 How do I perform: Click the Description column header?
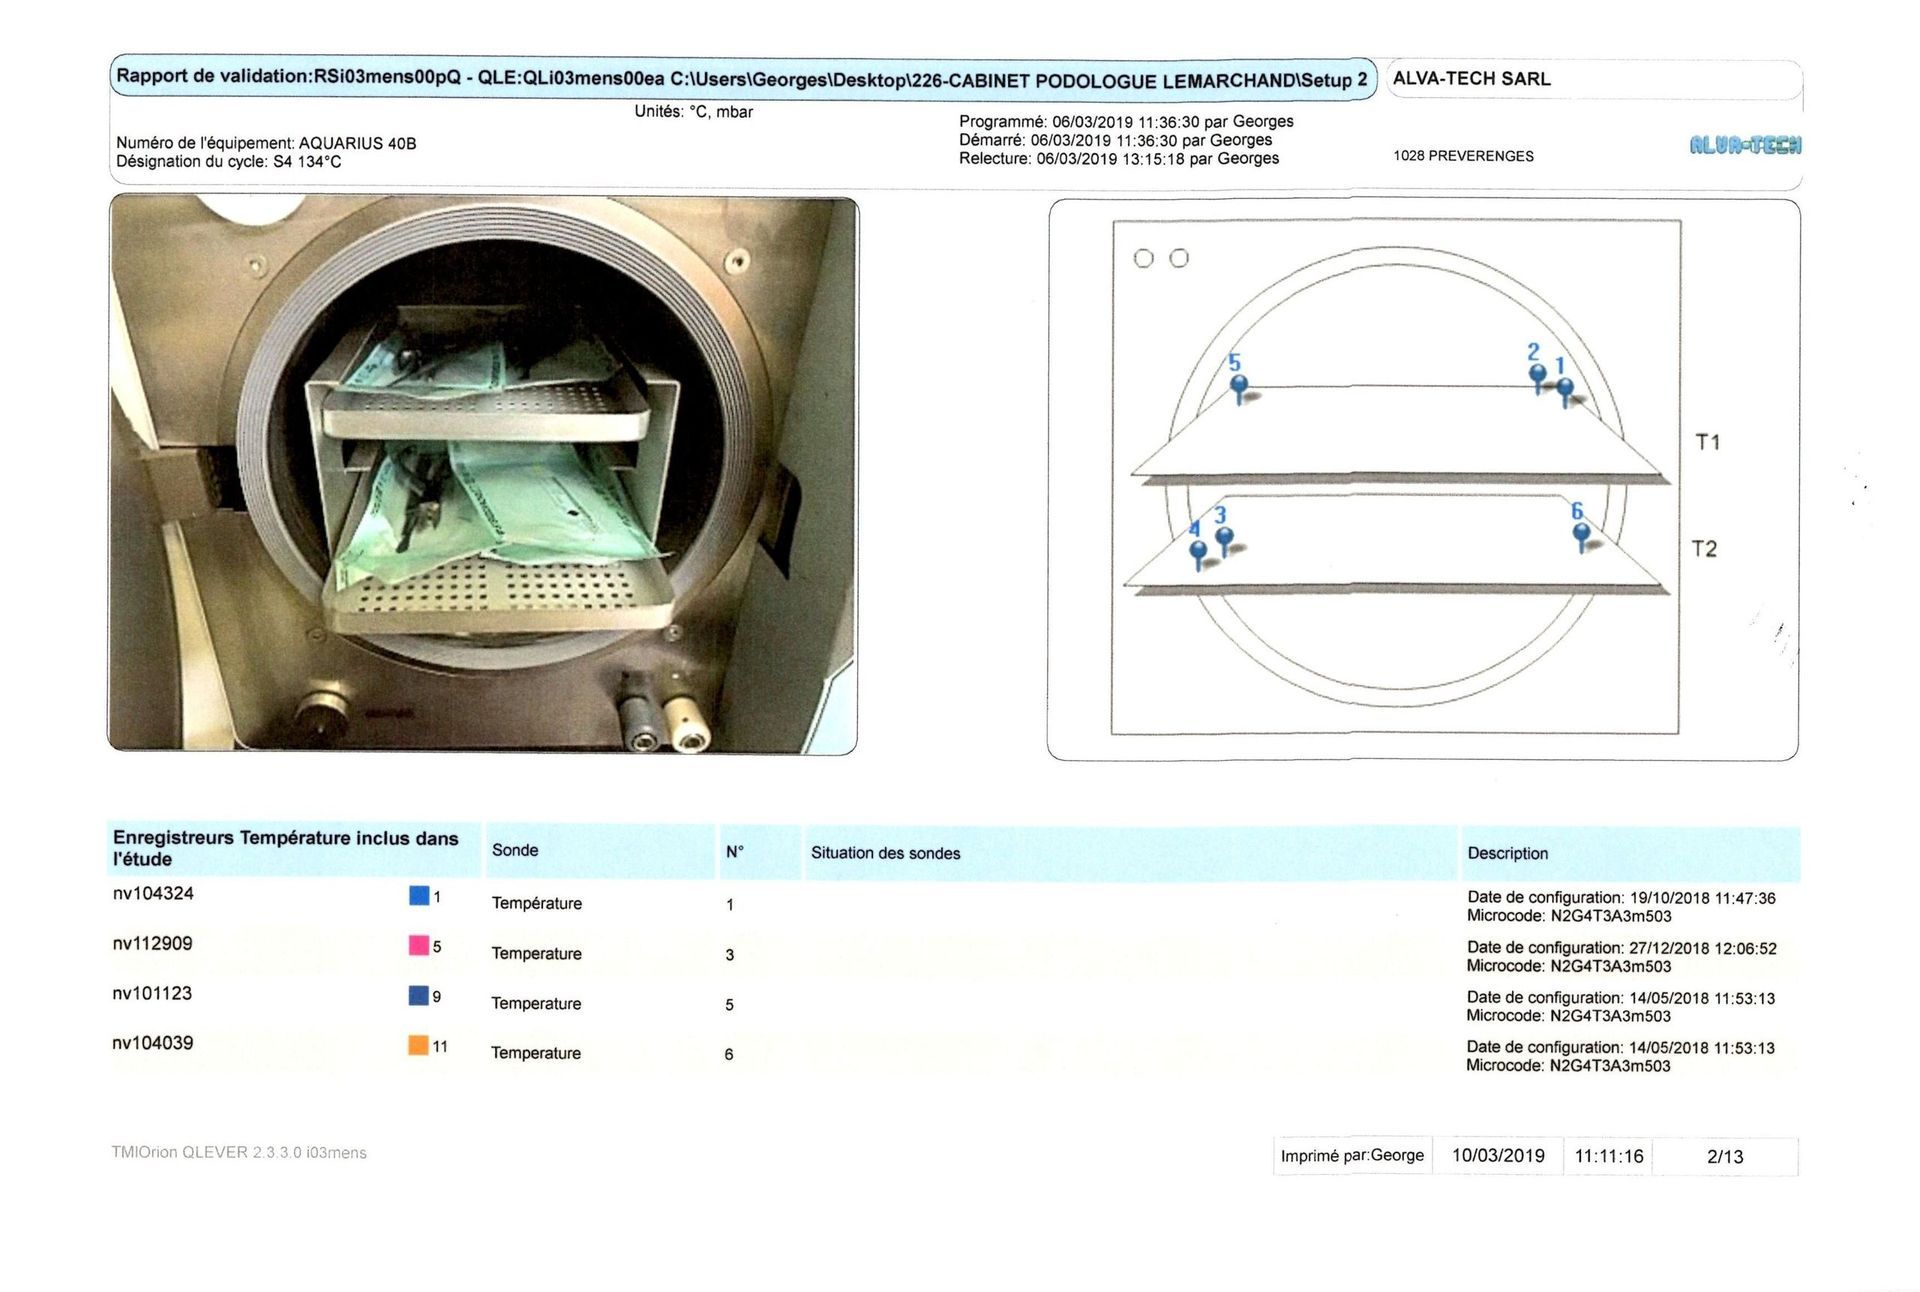pyautogui.click(x=1507, y=853)
